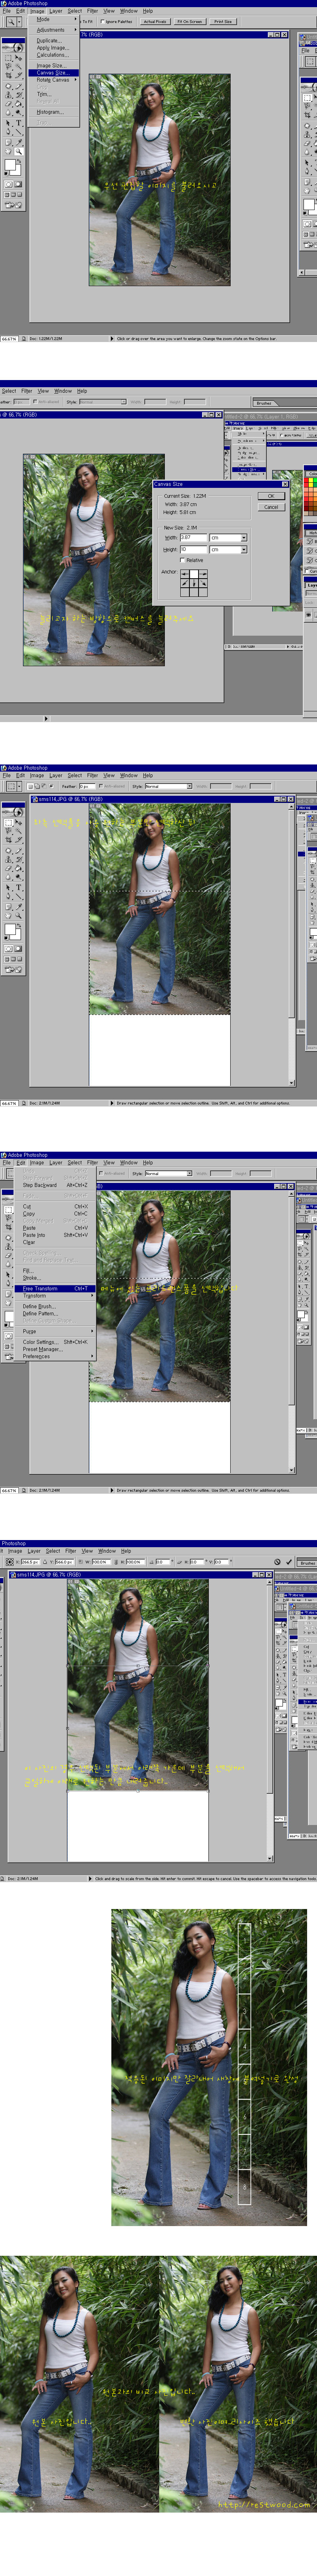Select Rectangular Marquee tool beside the open Image menu
The height and width of the screenshot is (2576, 317).
click(8, 58)
